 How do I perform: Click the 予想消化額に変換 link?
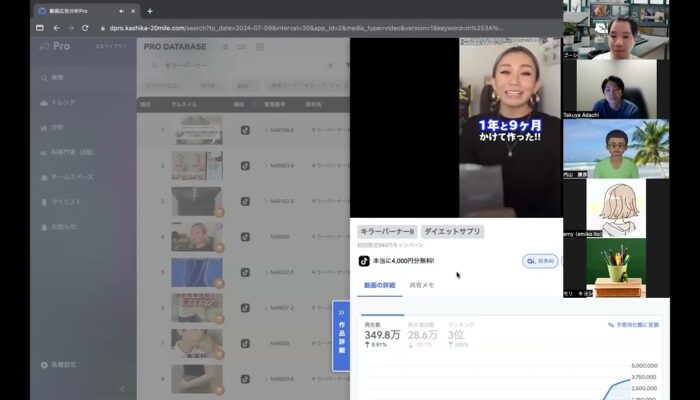click(633, 325)
